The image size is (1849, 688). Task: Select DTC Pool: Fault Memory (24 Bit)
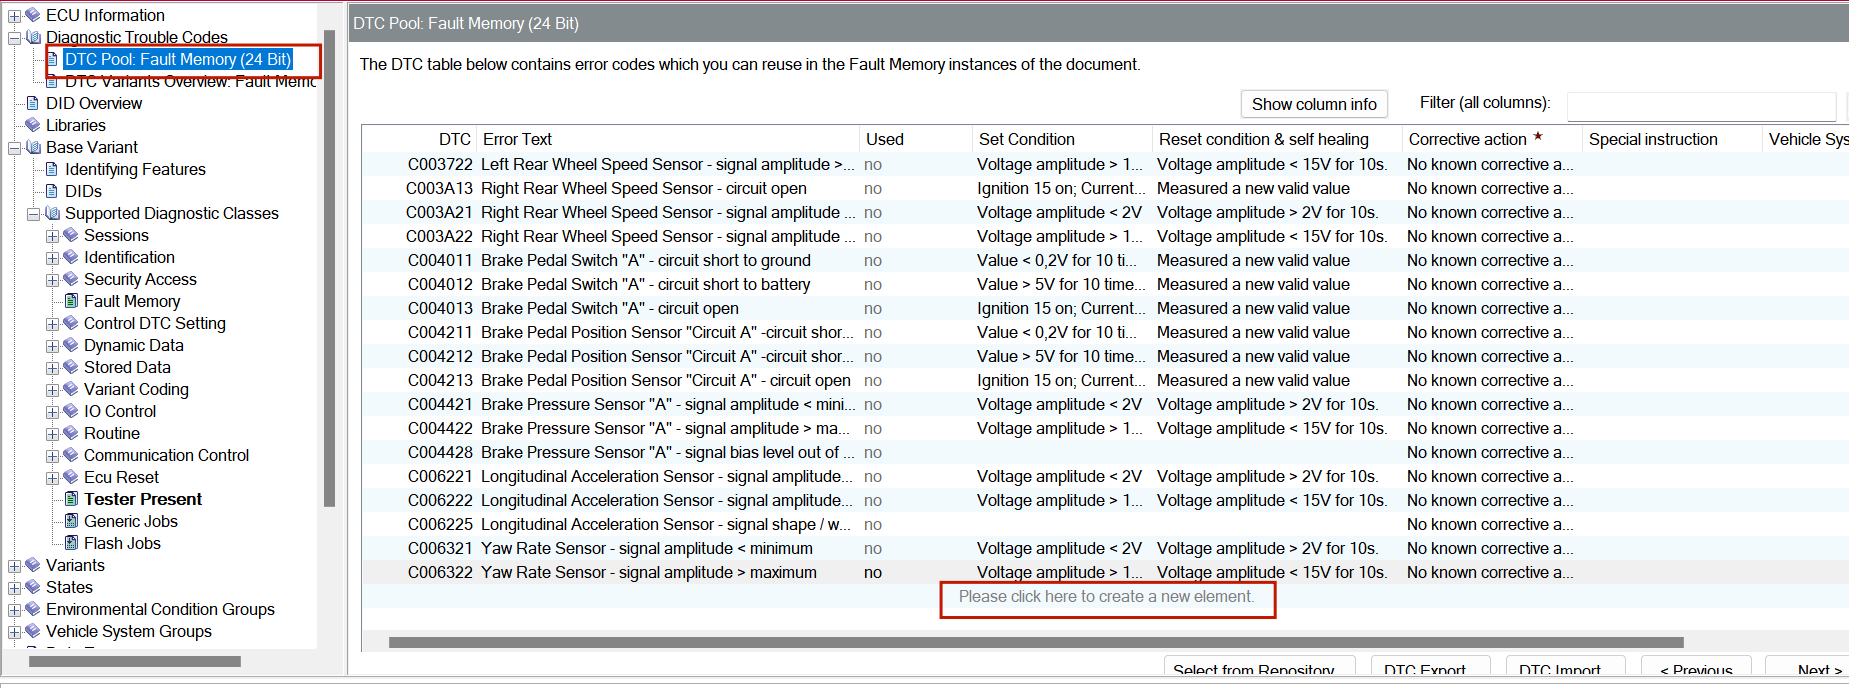point(178,60)
